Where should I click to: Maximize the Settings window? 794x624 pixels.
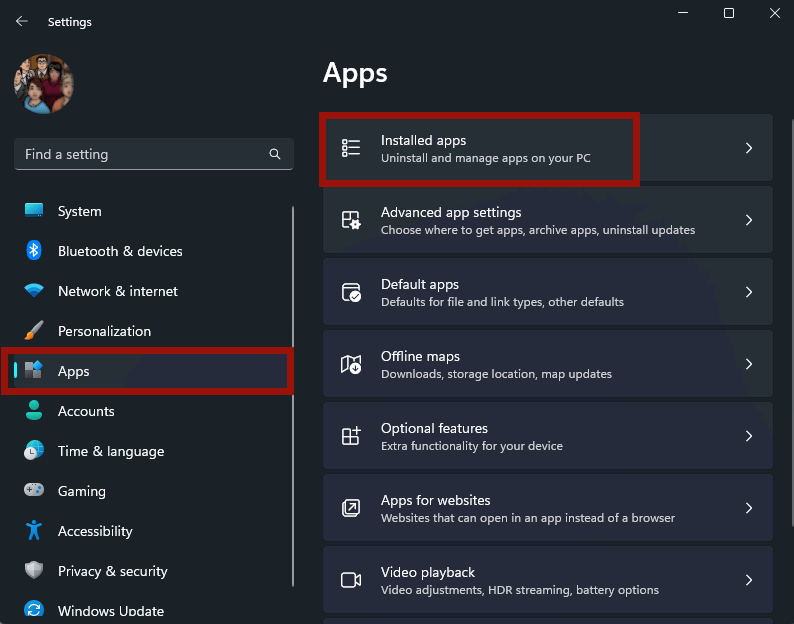click(x=729, y=13)
